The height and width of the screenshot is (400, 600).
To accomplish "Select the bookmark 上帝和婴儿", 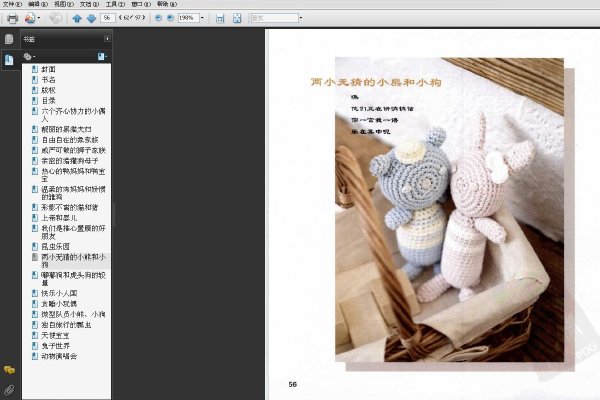I will click(59, 218).
